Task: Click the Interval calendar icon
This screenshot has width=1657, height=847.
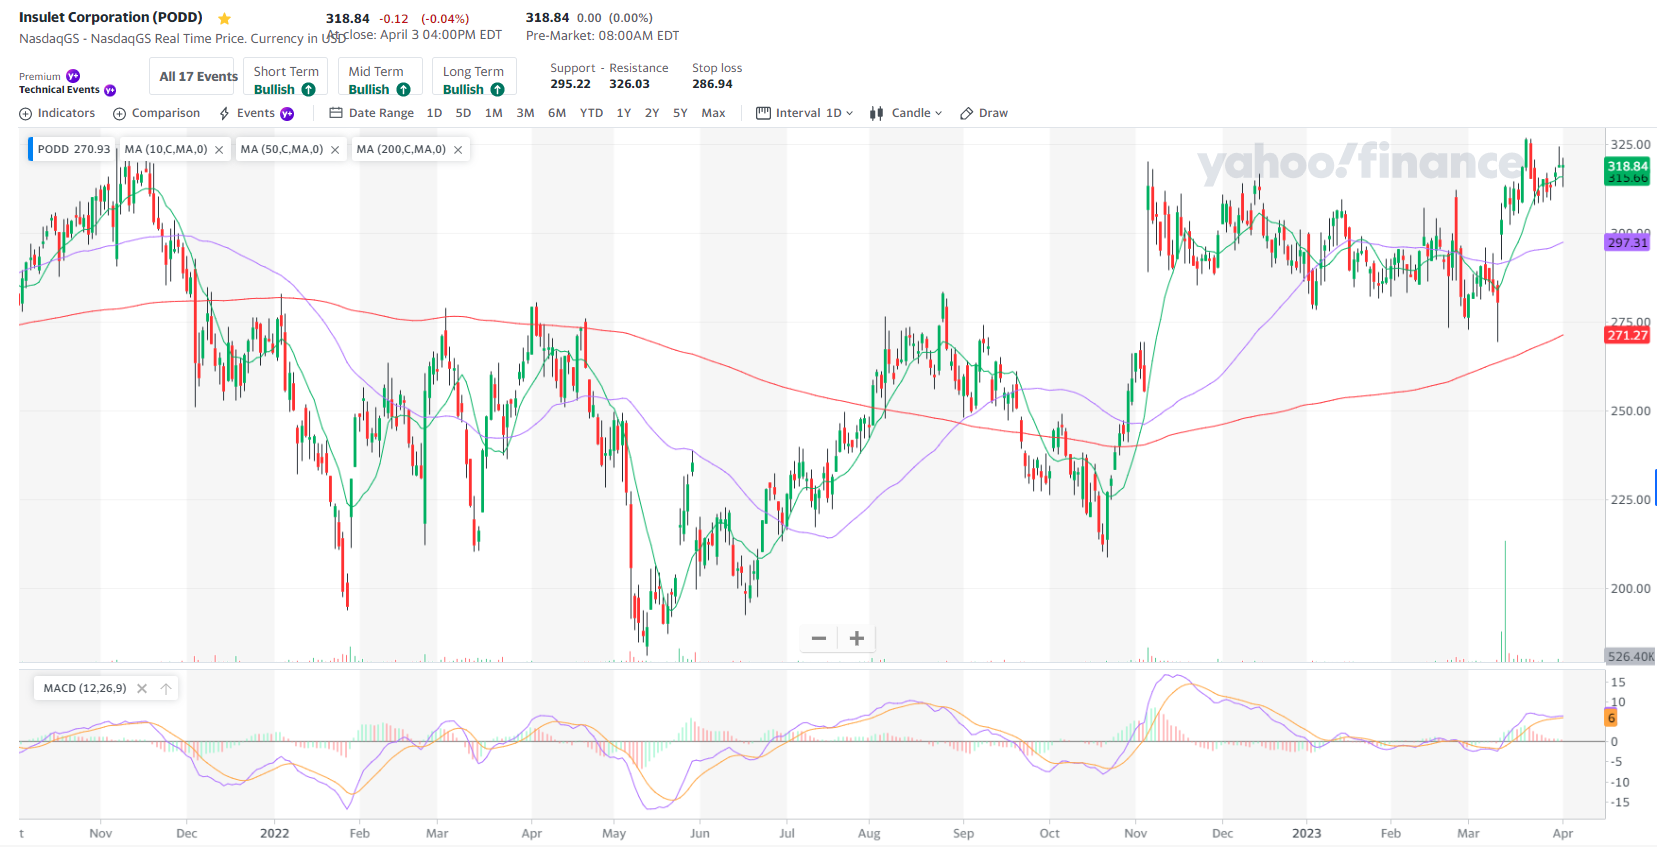Action: [x=763, y=113]
